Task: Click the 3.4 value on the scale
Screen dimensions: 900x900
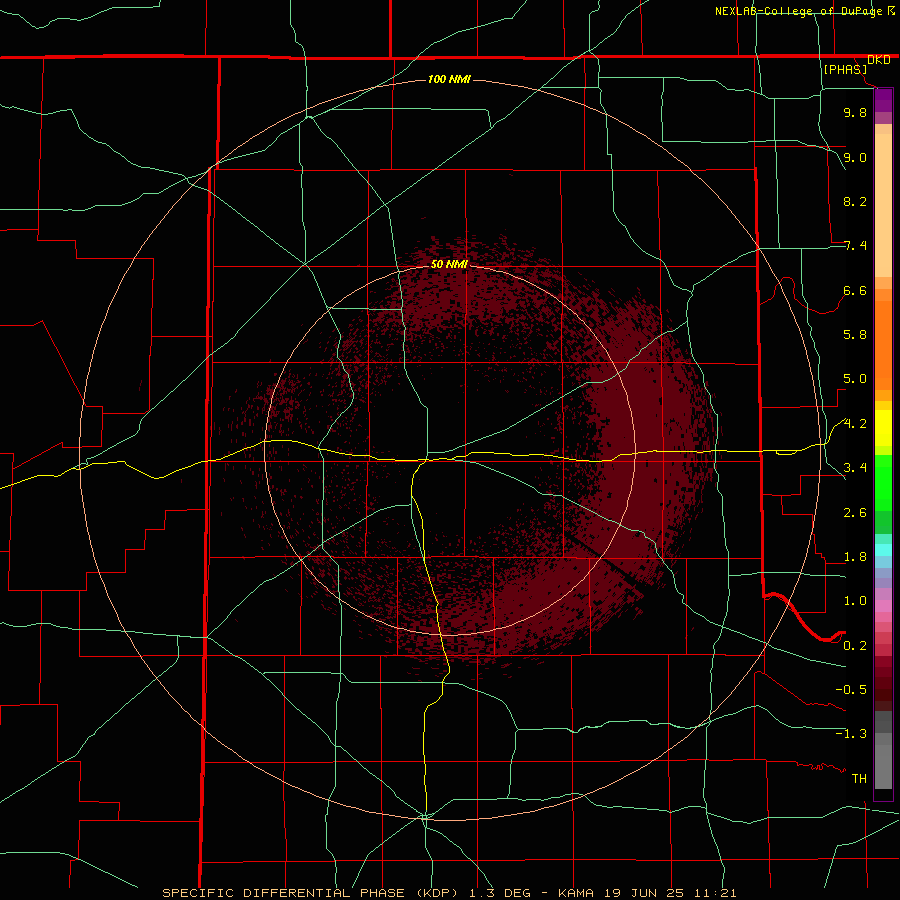Action: coord(855,468)
